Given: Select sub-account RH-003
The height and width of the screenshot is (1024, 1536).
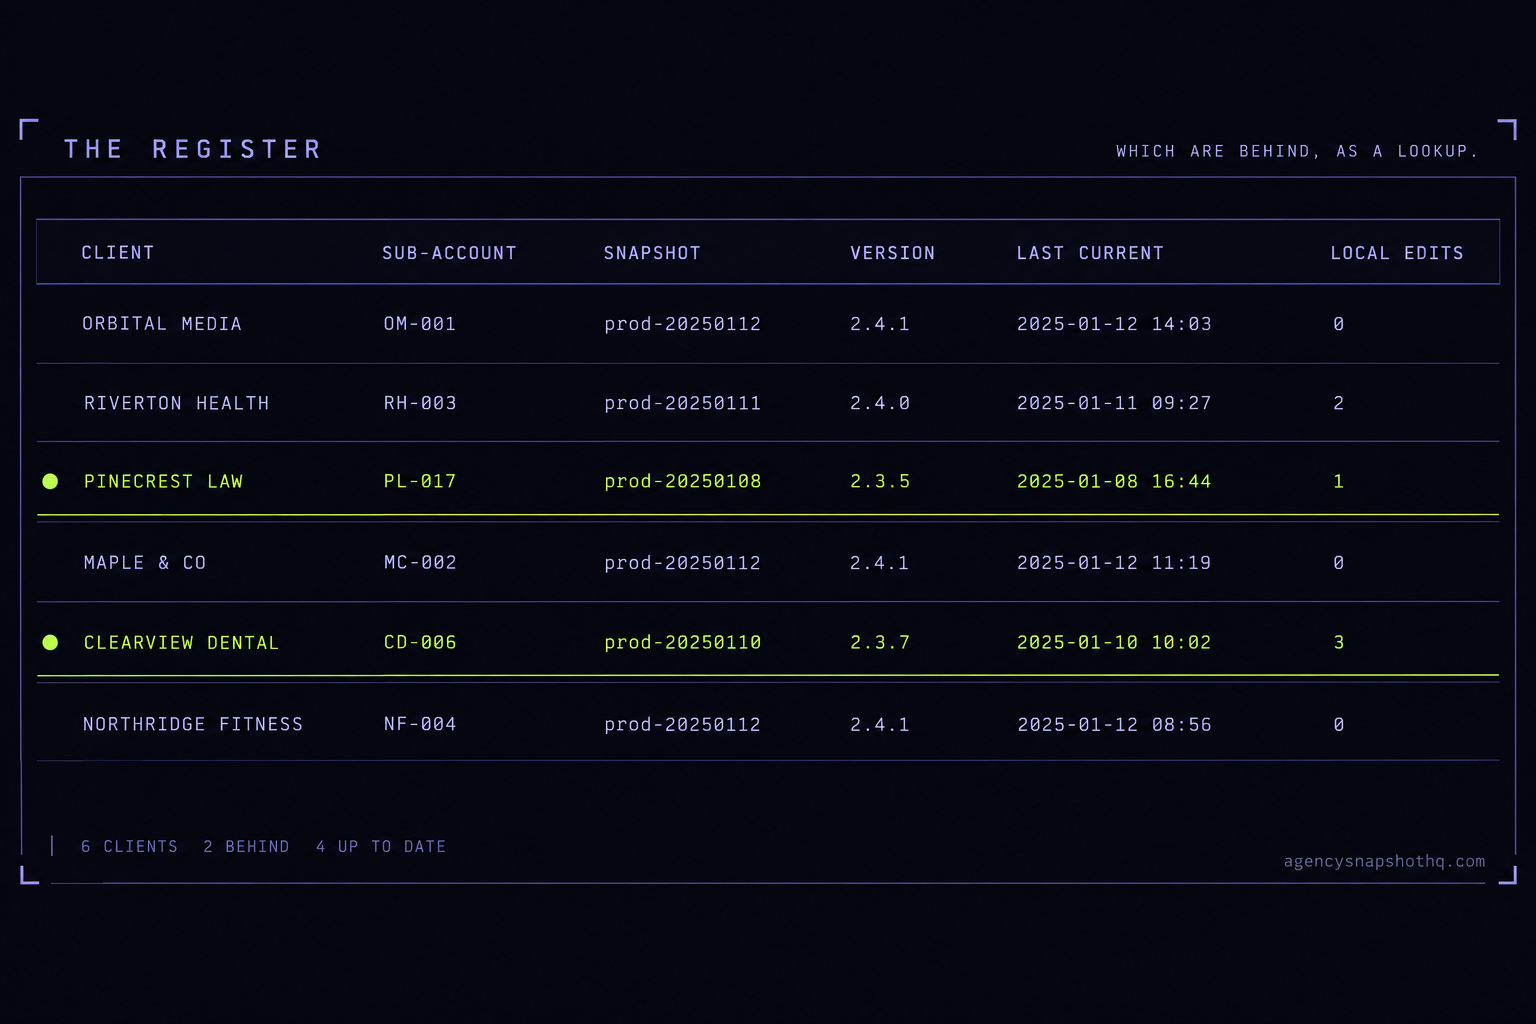Looking at the screenshot, I should point(420,403).
